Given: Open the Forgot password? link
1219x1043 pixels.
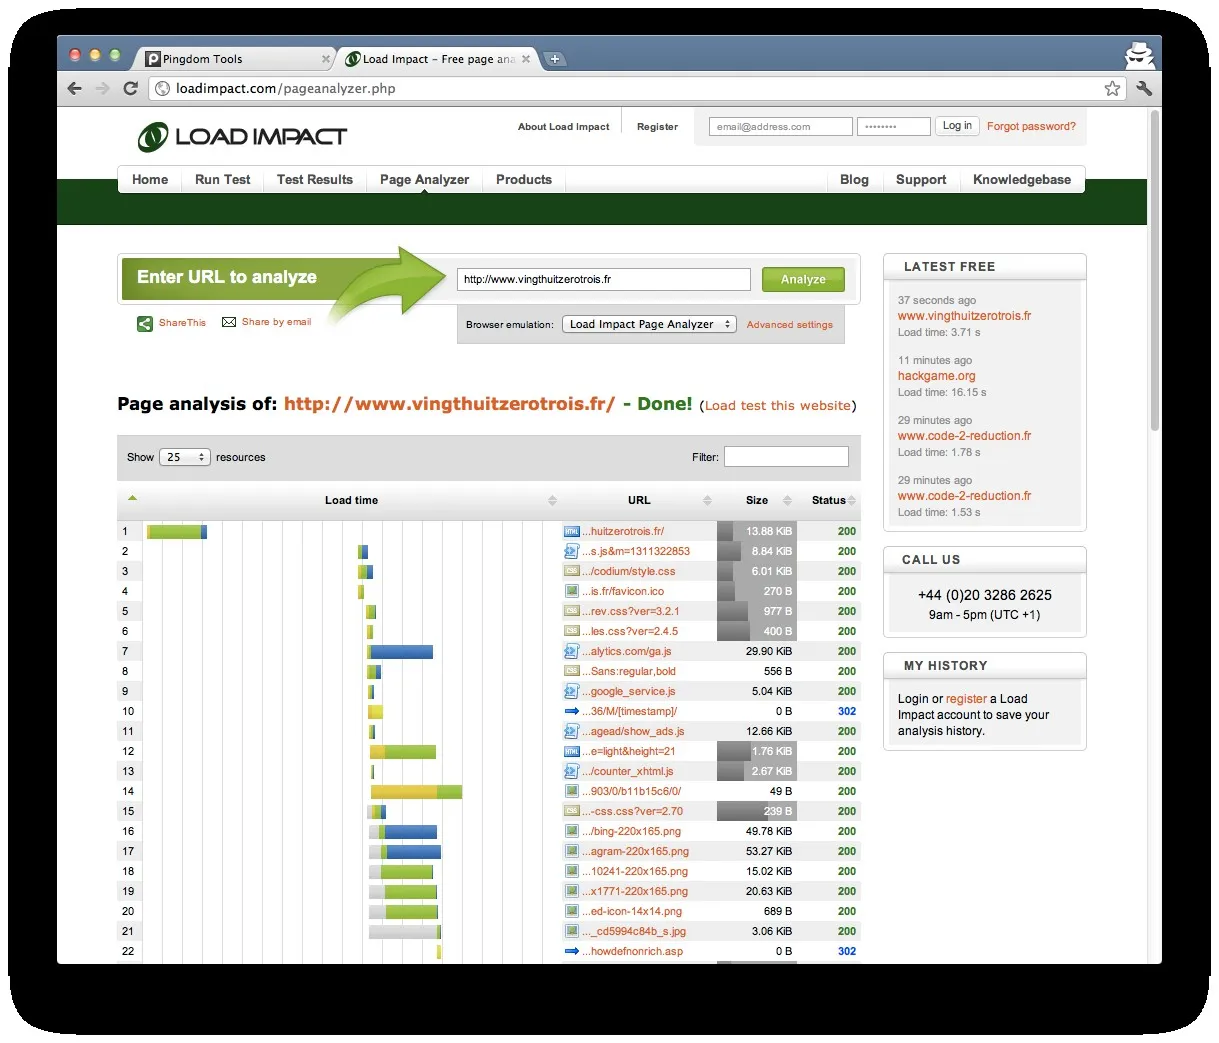Looking at the screenshot, I should point(1031,127).
